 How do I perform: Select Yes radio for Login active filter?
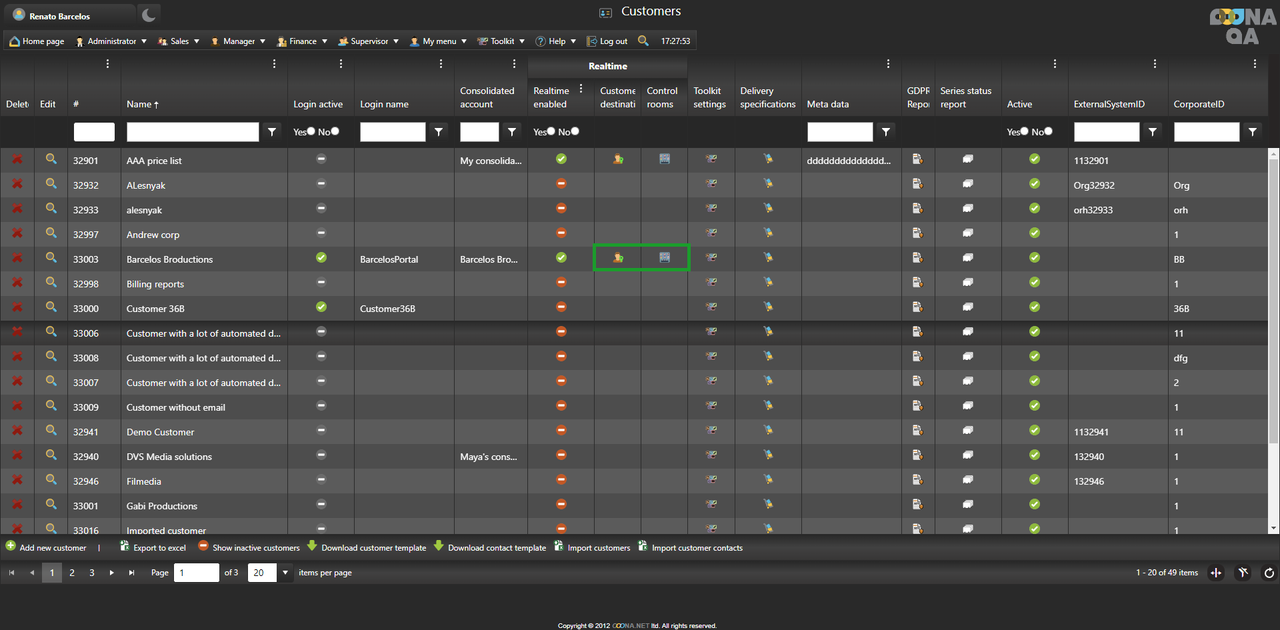click(x=311, y=131)
